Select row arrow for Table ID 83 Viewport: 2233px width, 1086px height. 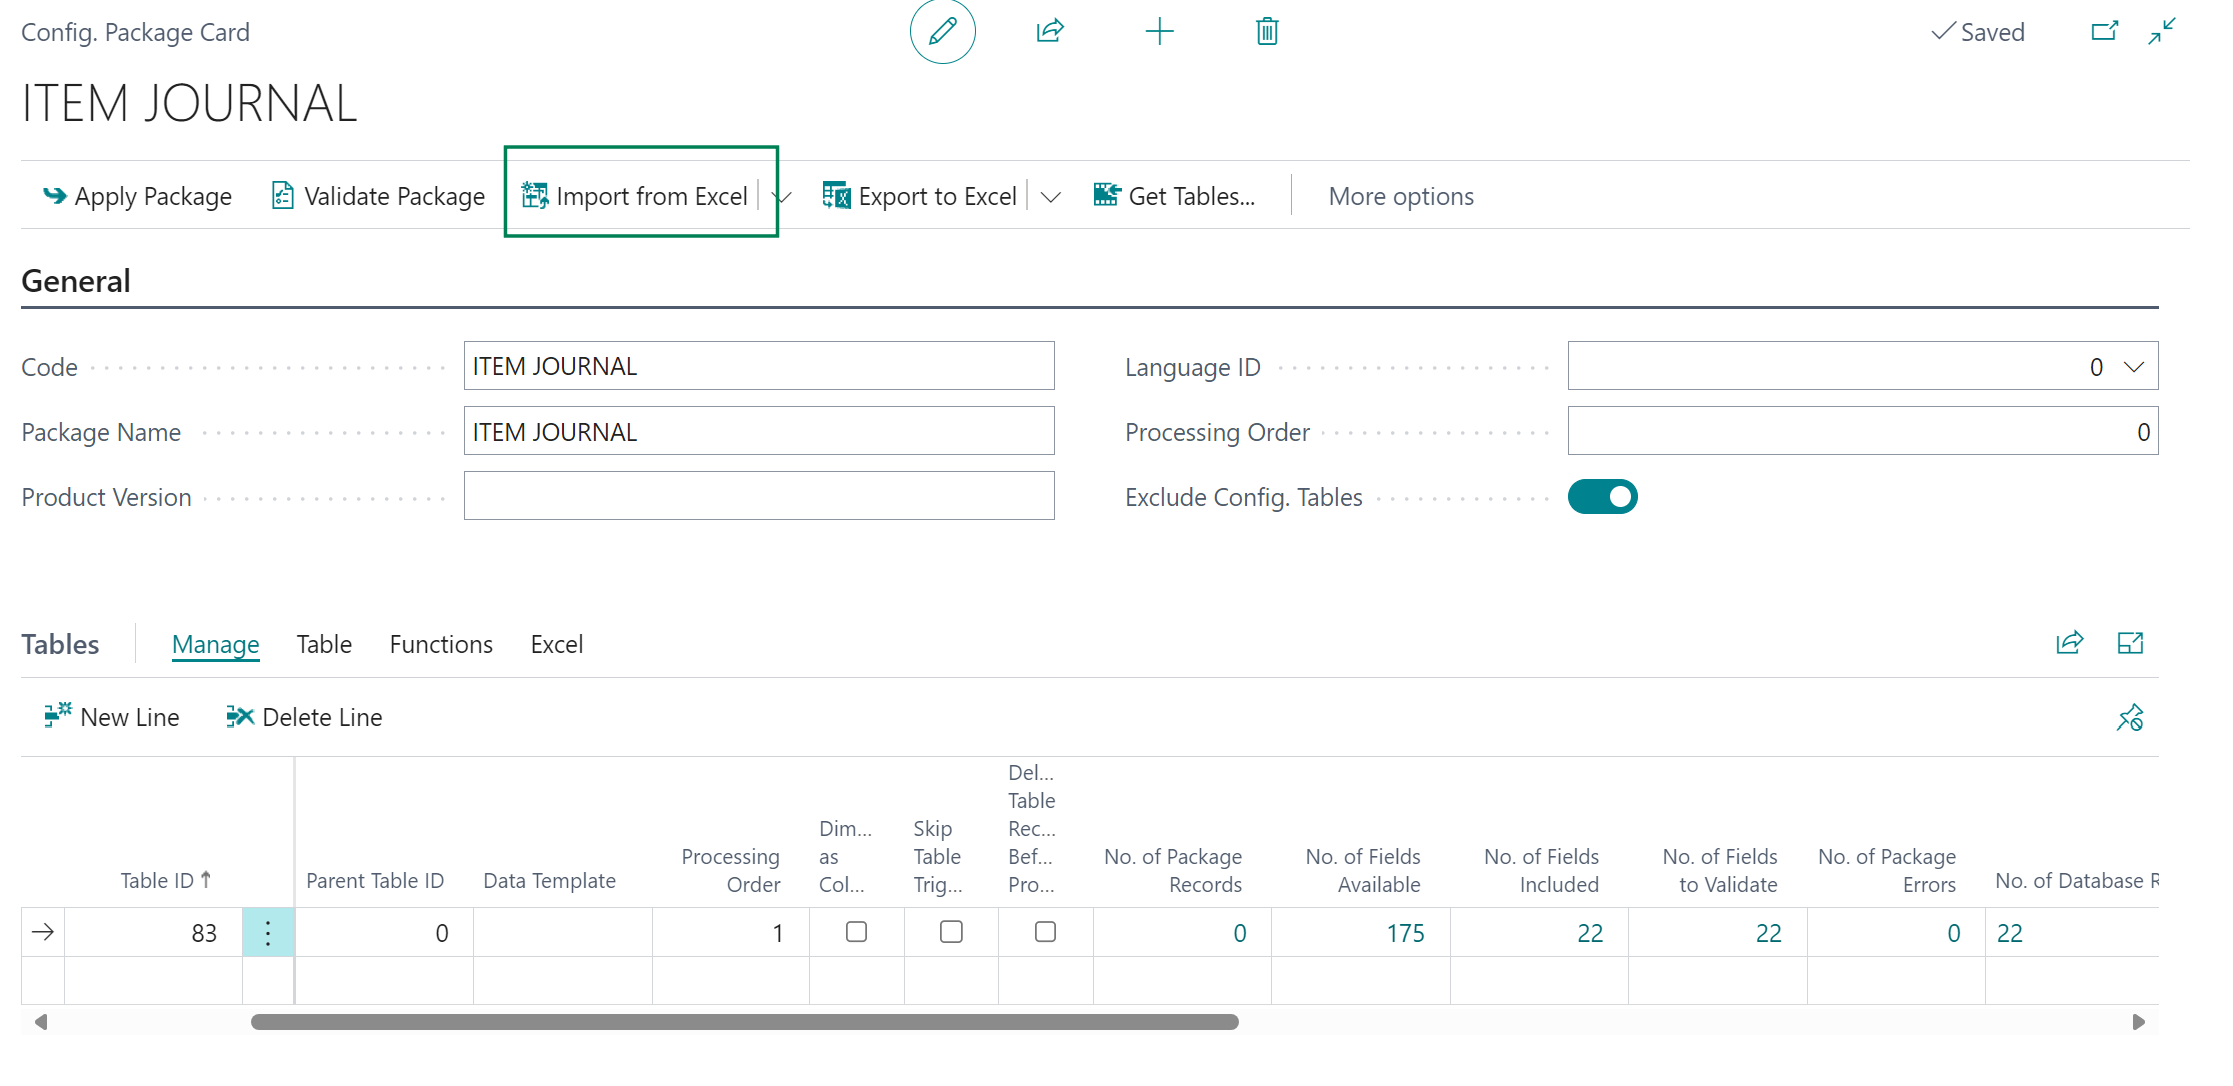coord(43,933)
